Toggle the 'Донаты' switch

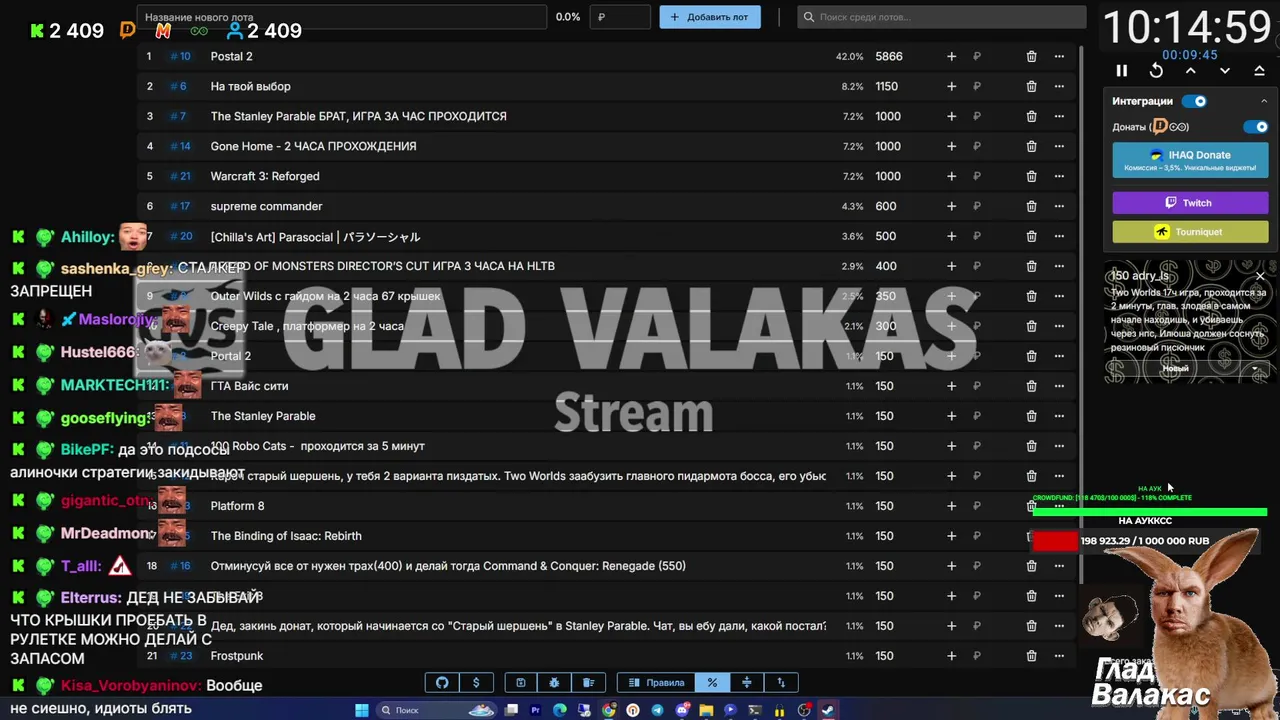(x=1255, y=127)
